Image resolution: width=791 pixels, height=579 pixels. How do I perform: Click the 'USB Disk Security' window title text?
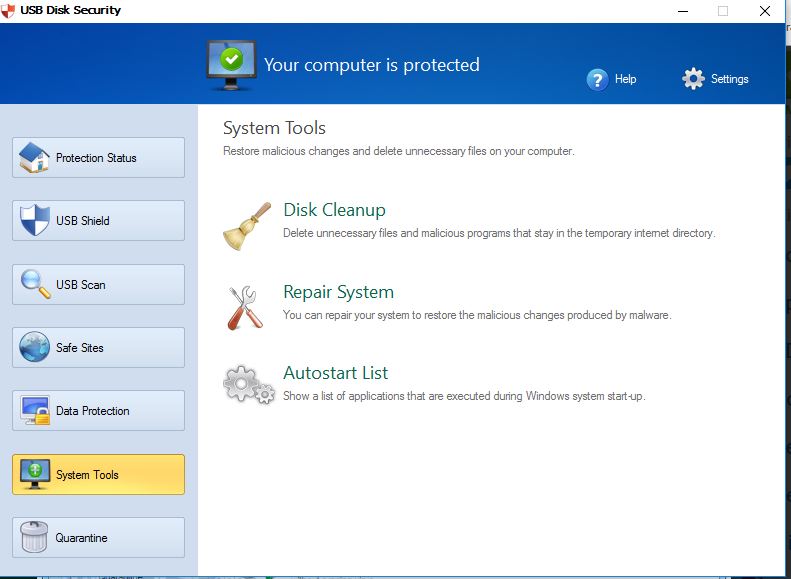[x=71, y=10]
